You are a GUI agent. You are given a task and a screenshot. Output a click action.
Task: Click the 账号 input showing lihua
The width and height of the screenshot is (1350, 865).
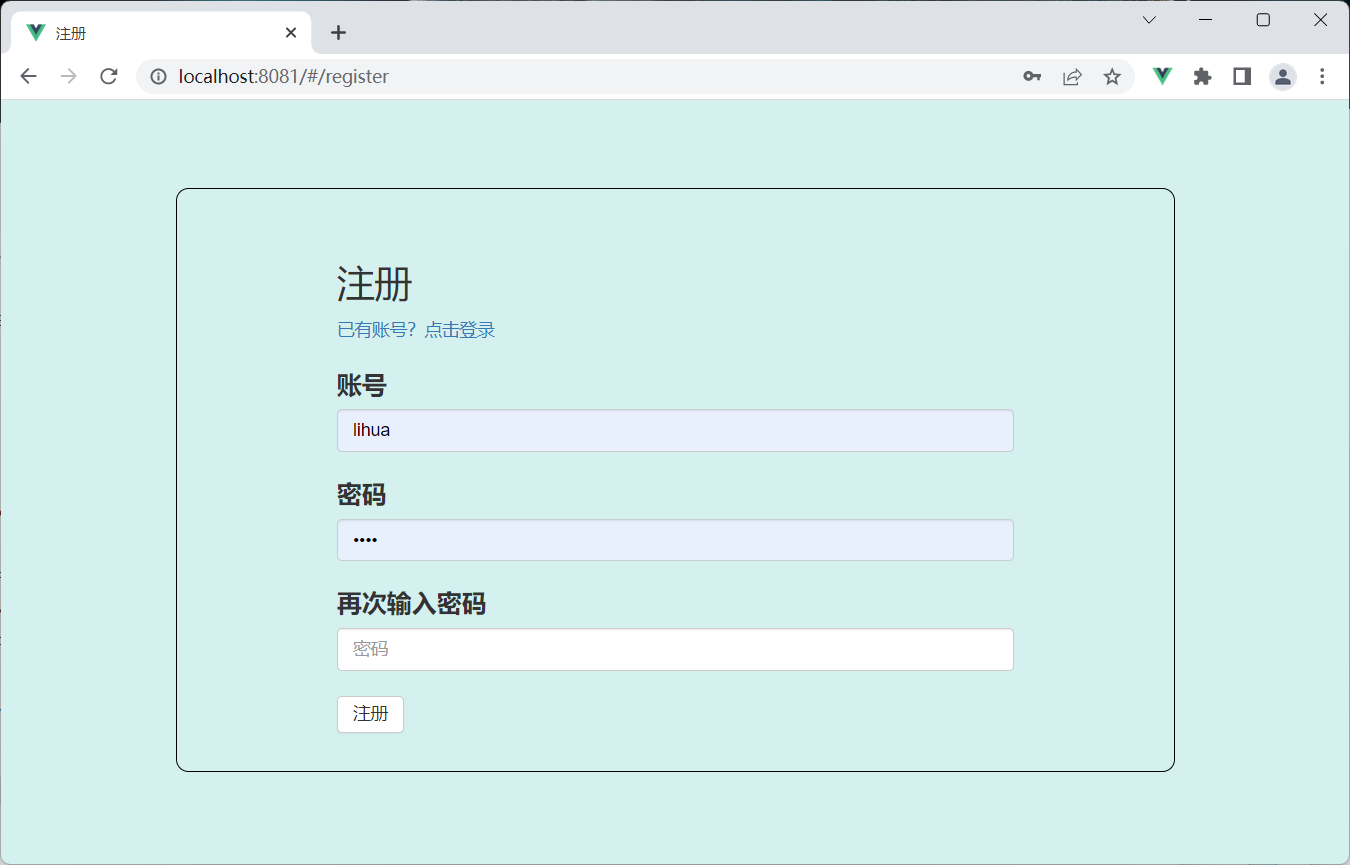click(675, 430)
